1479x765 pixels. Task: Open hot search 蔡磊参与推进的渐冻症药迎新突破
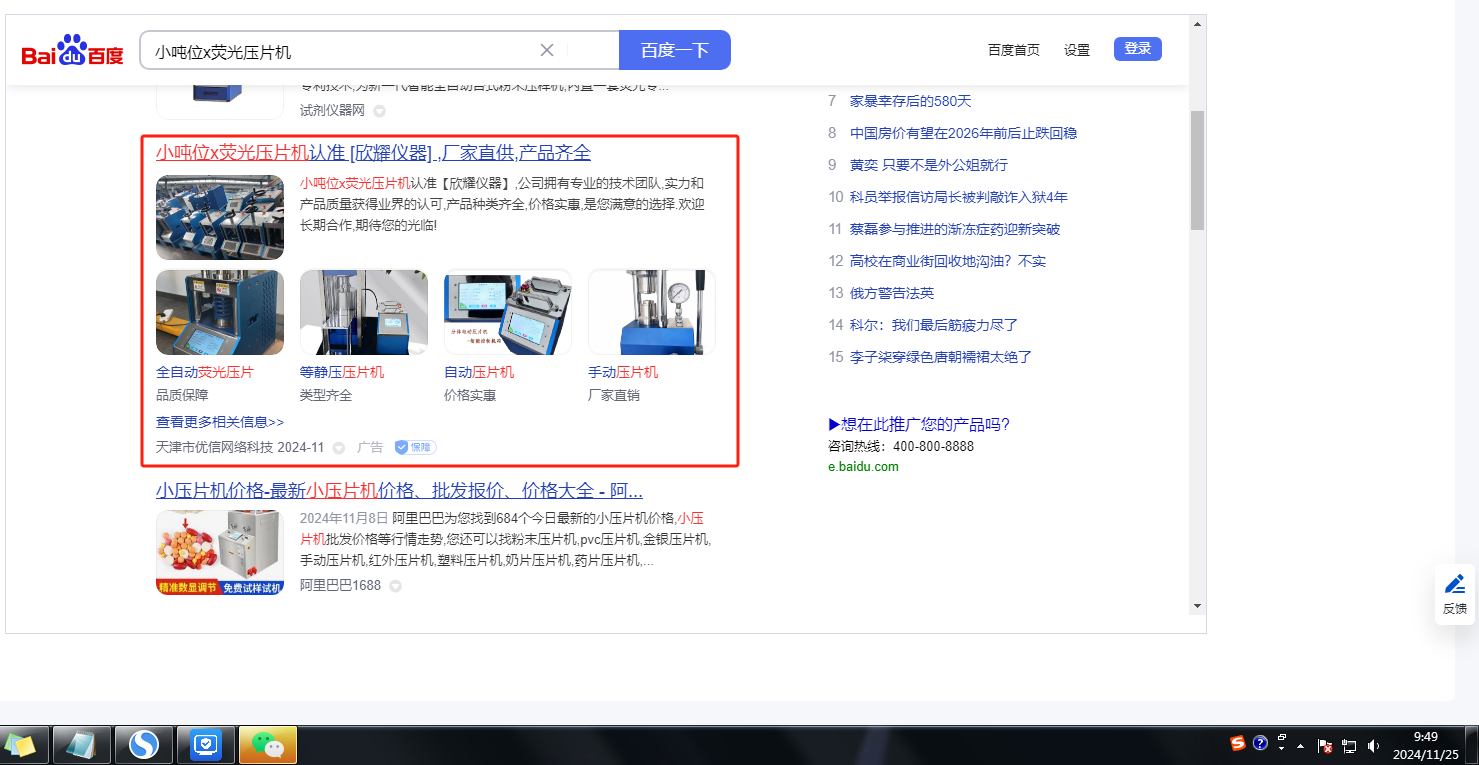tap(955, 229)
